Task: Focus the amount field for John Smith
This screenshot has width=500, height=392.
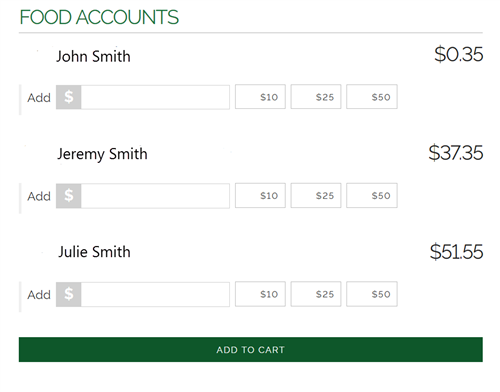Action: (155, 97)
